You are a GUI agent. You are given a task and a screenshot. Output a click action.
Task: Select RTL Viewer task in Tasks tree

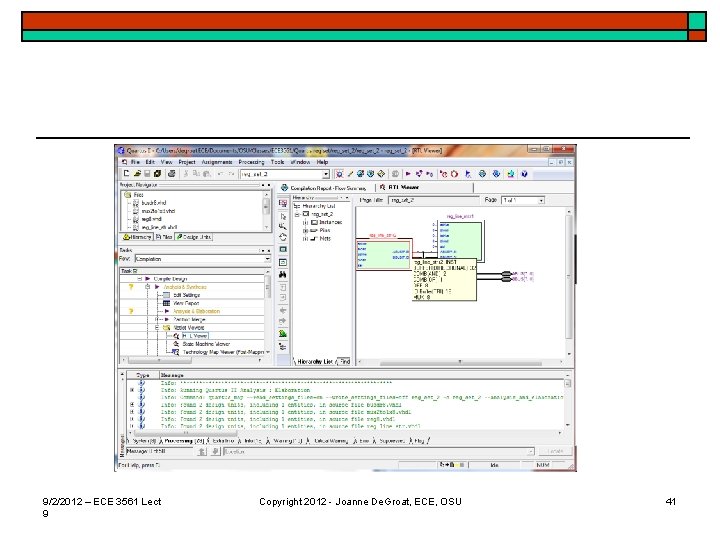(x=195, y=336)
